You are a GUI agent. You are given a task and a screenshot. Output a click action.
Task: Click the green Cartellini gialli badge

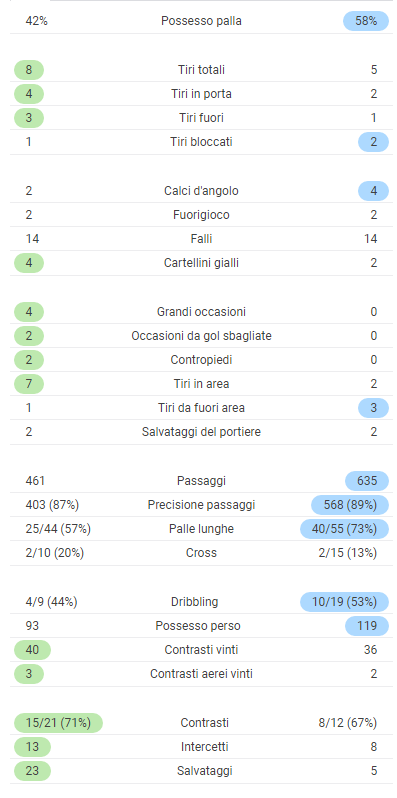(29, 263)
